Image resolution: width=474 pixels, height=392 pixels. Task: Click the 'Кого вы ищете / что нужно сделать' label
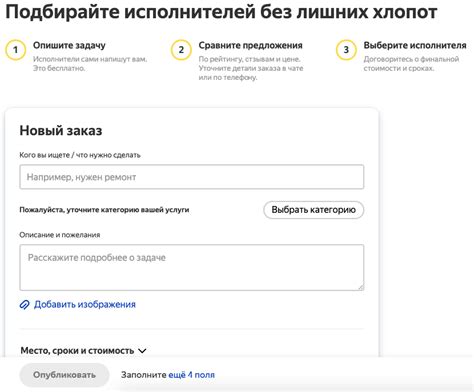tap(80, 155)
